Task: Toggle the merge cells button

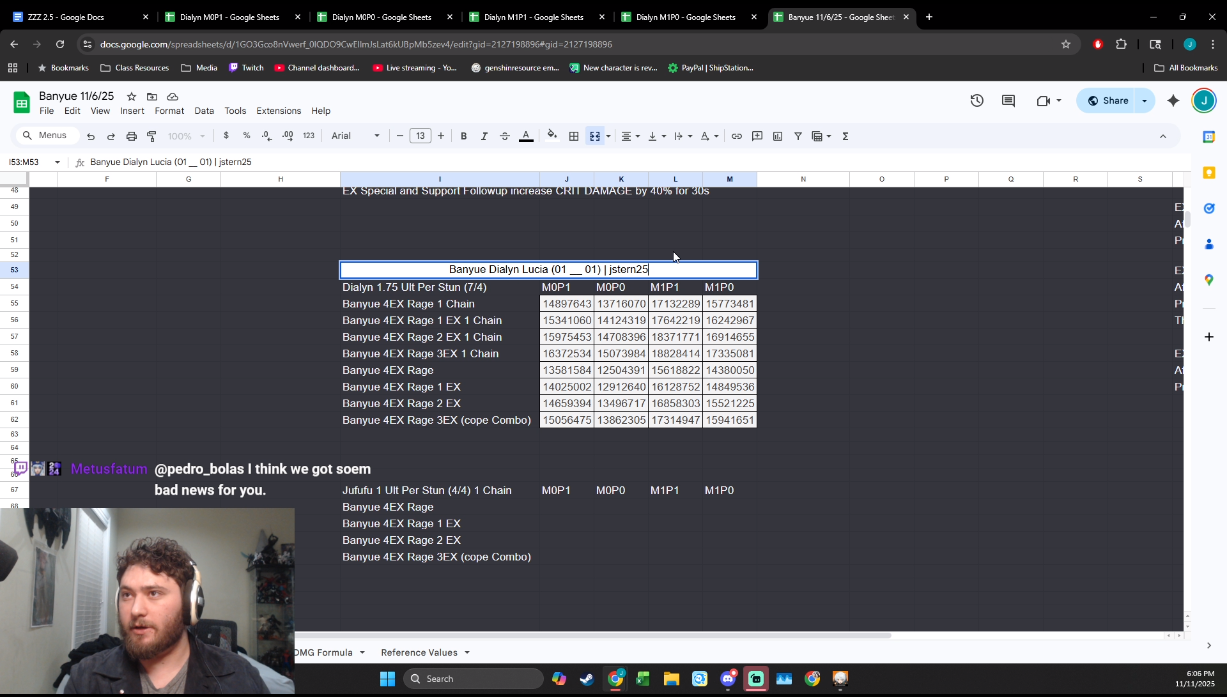Action: pos(595,136)
